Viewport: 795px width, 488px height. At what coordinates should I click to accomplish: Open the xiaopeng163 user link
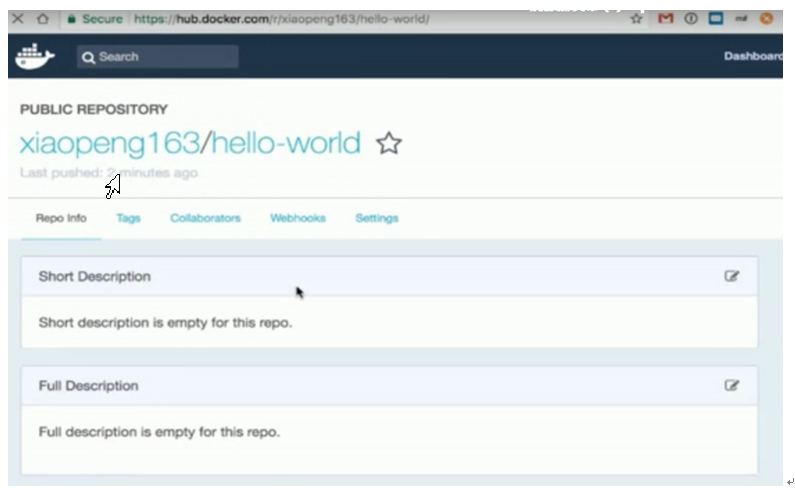click(110, 144)
